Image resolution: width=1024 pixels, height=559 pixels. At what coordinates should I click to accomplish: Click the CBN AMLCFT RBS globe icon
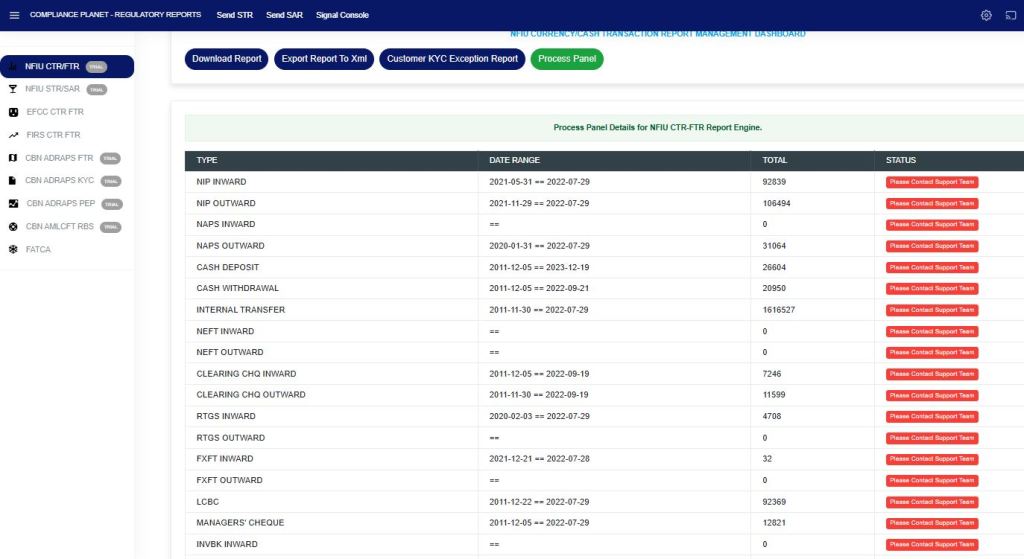[x=13, y=227]
